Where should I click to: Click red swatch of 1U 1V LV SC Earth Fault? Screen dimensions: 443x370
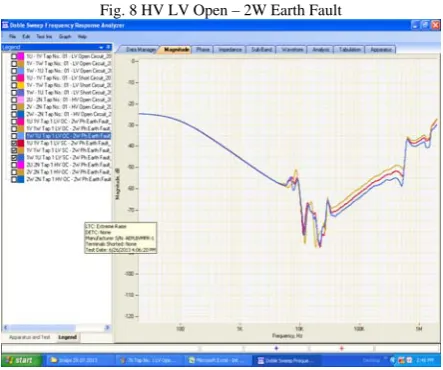coord(21,143)
